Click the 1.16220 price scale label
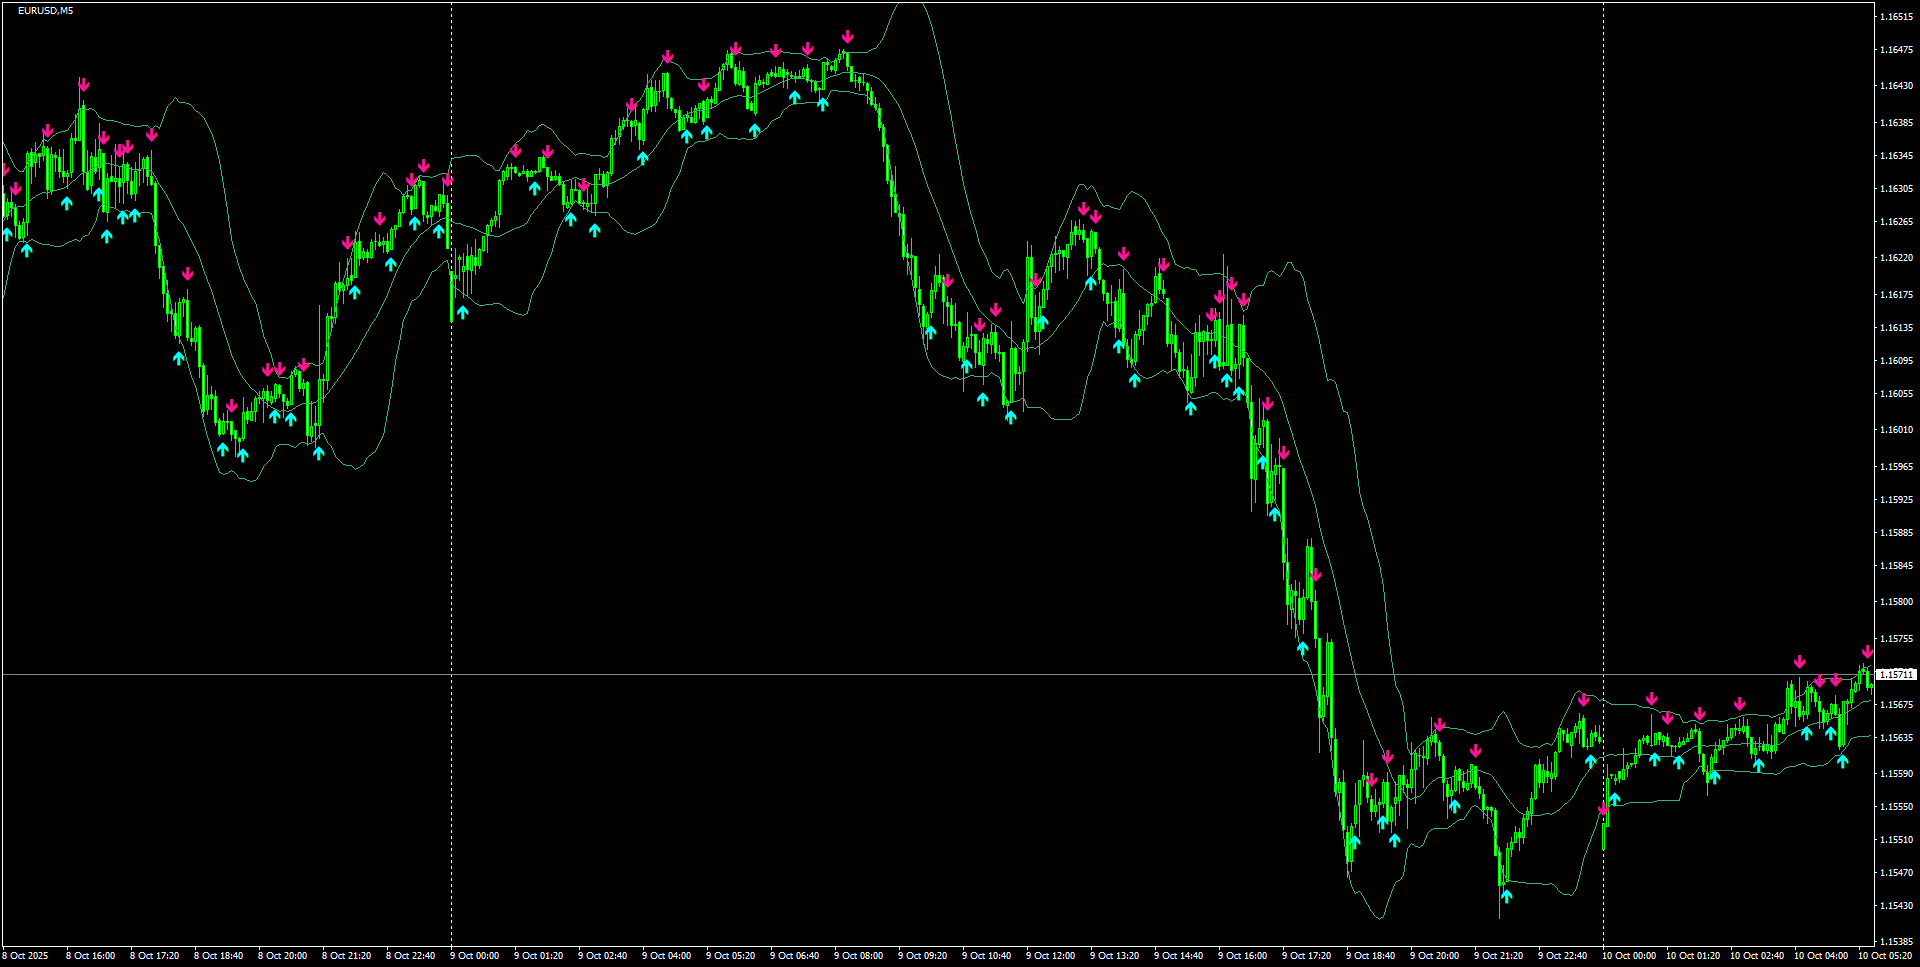 [1896, 258]
